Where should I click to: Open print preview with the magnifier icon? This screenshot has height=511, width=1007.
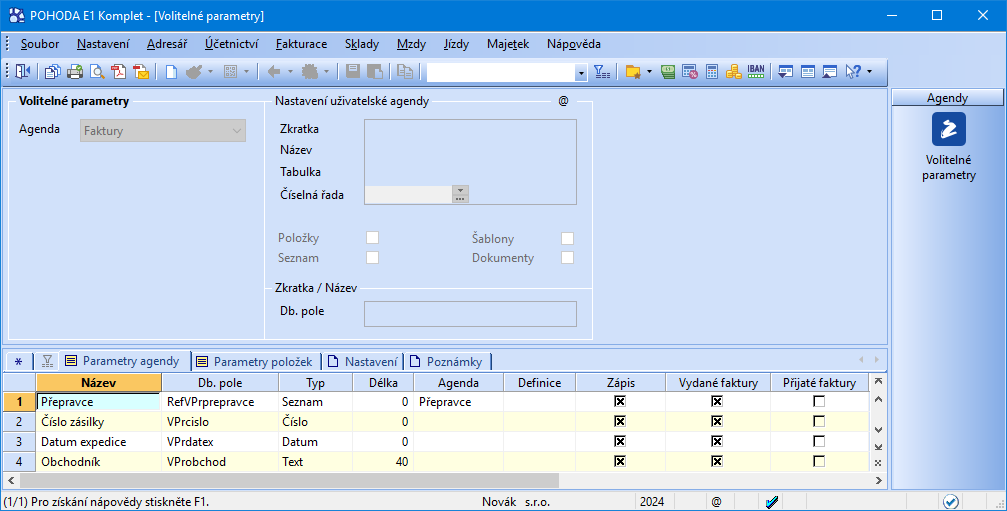point(97,72)
